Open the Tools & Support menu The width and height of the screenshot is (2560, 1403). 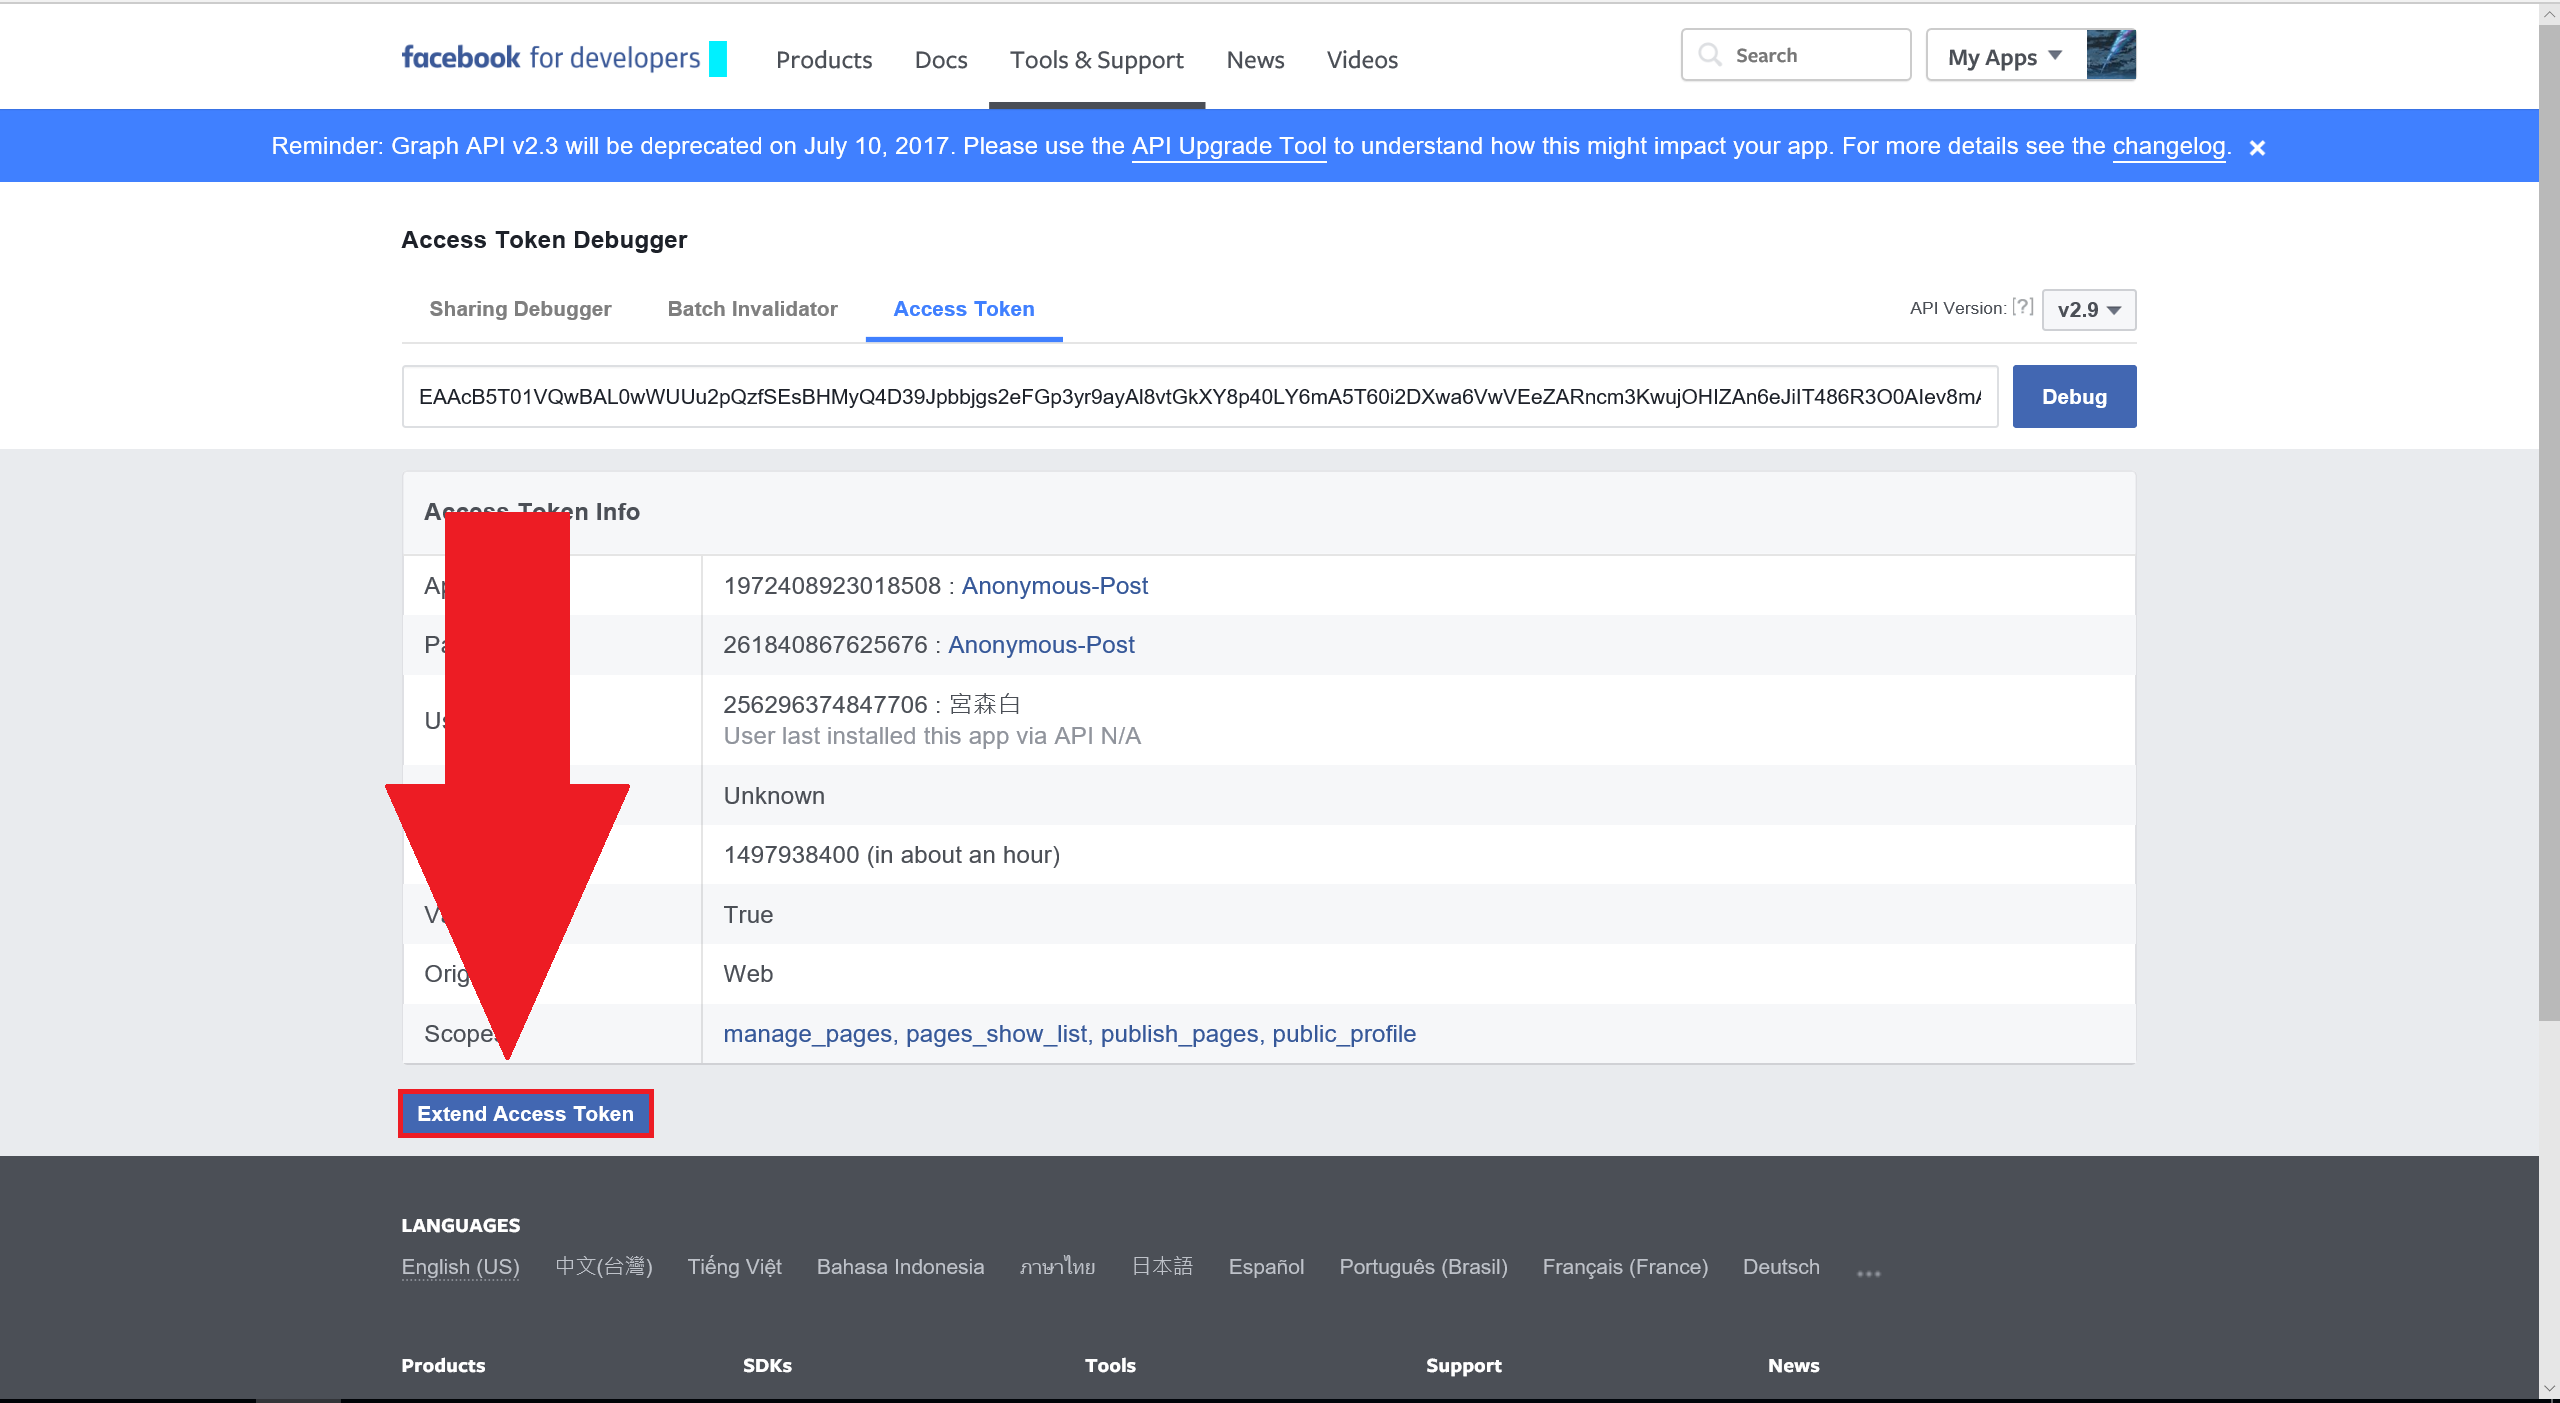coord(1096,60)
